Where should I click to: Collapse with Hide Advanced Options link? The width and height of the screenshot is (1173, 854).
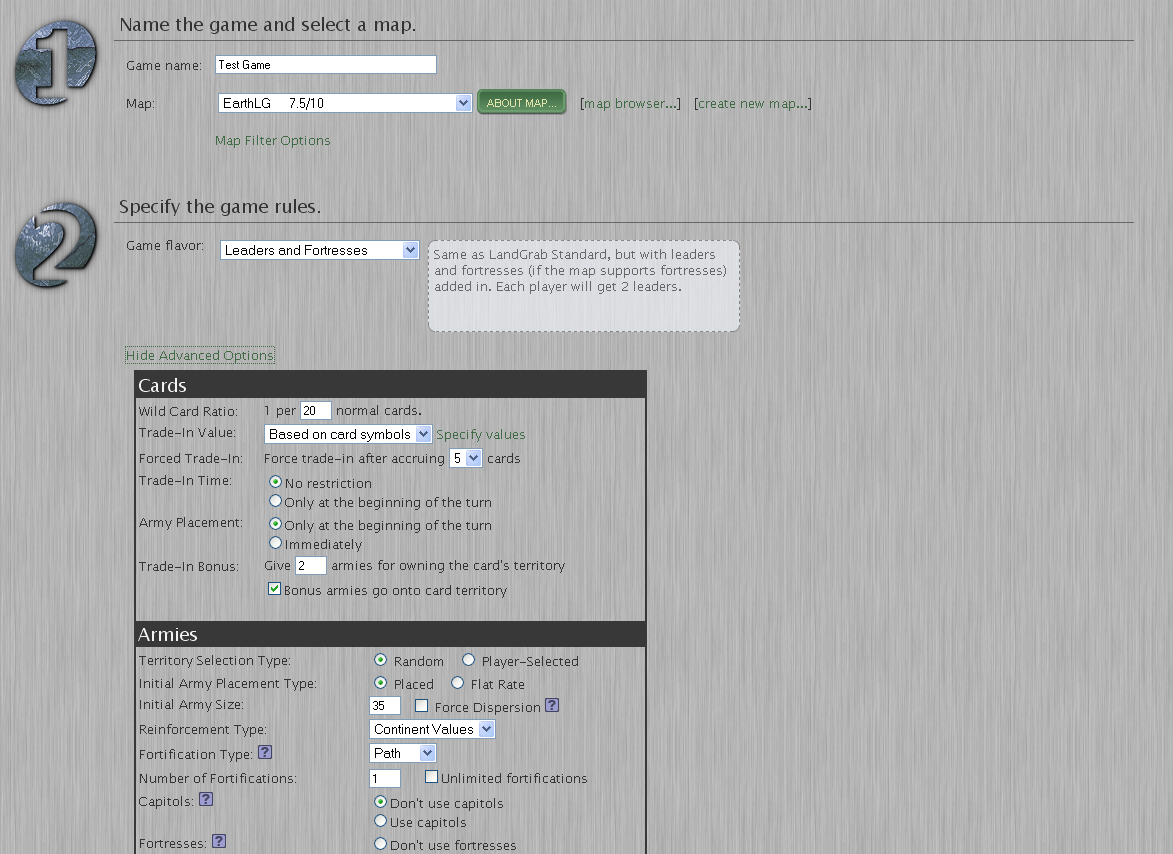point(200,355)
